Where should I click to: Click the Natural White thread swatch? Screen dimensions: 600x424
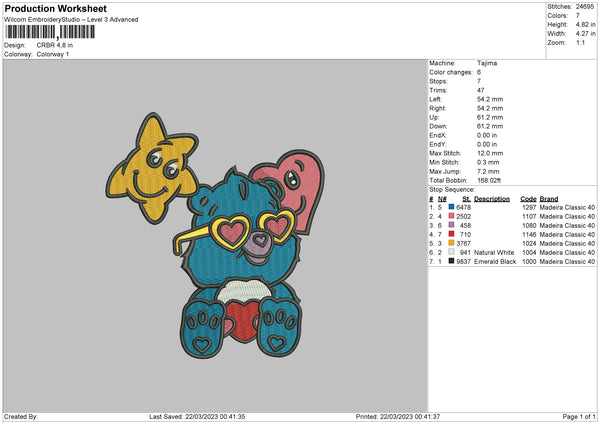click(x=452, y=252)
